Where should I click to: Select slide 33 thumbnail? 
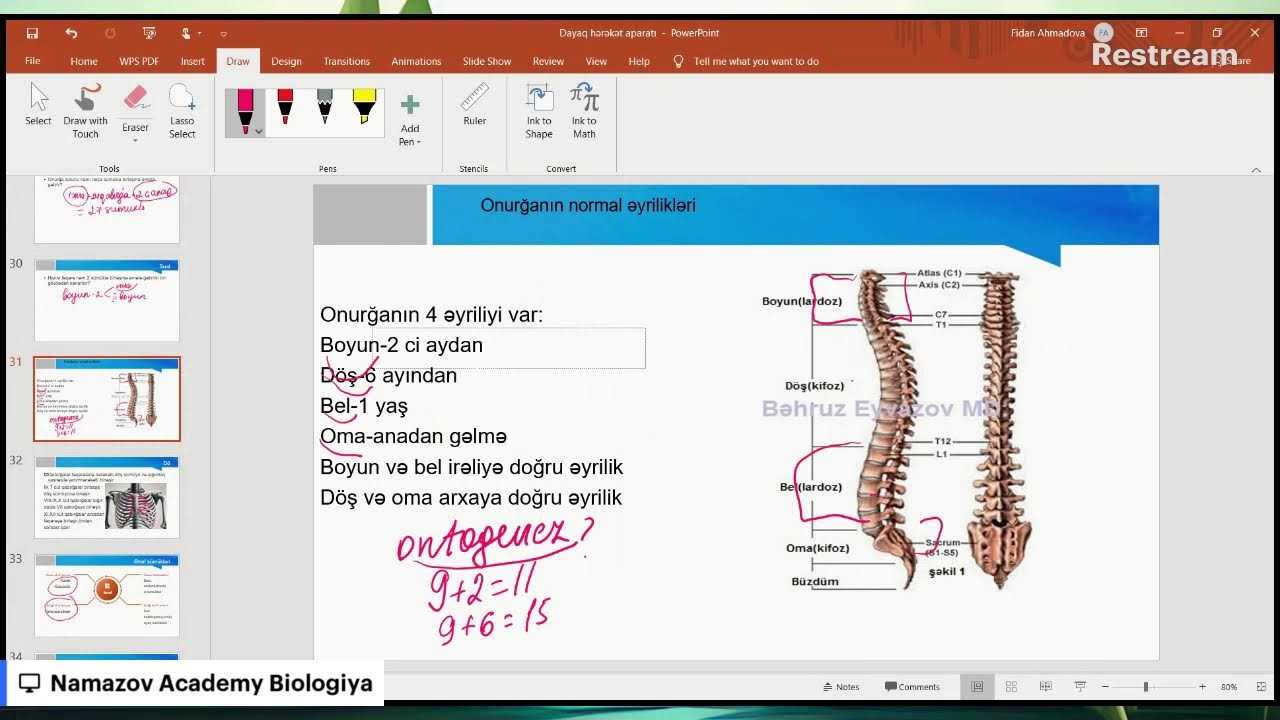pos(107,595)
